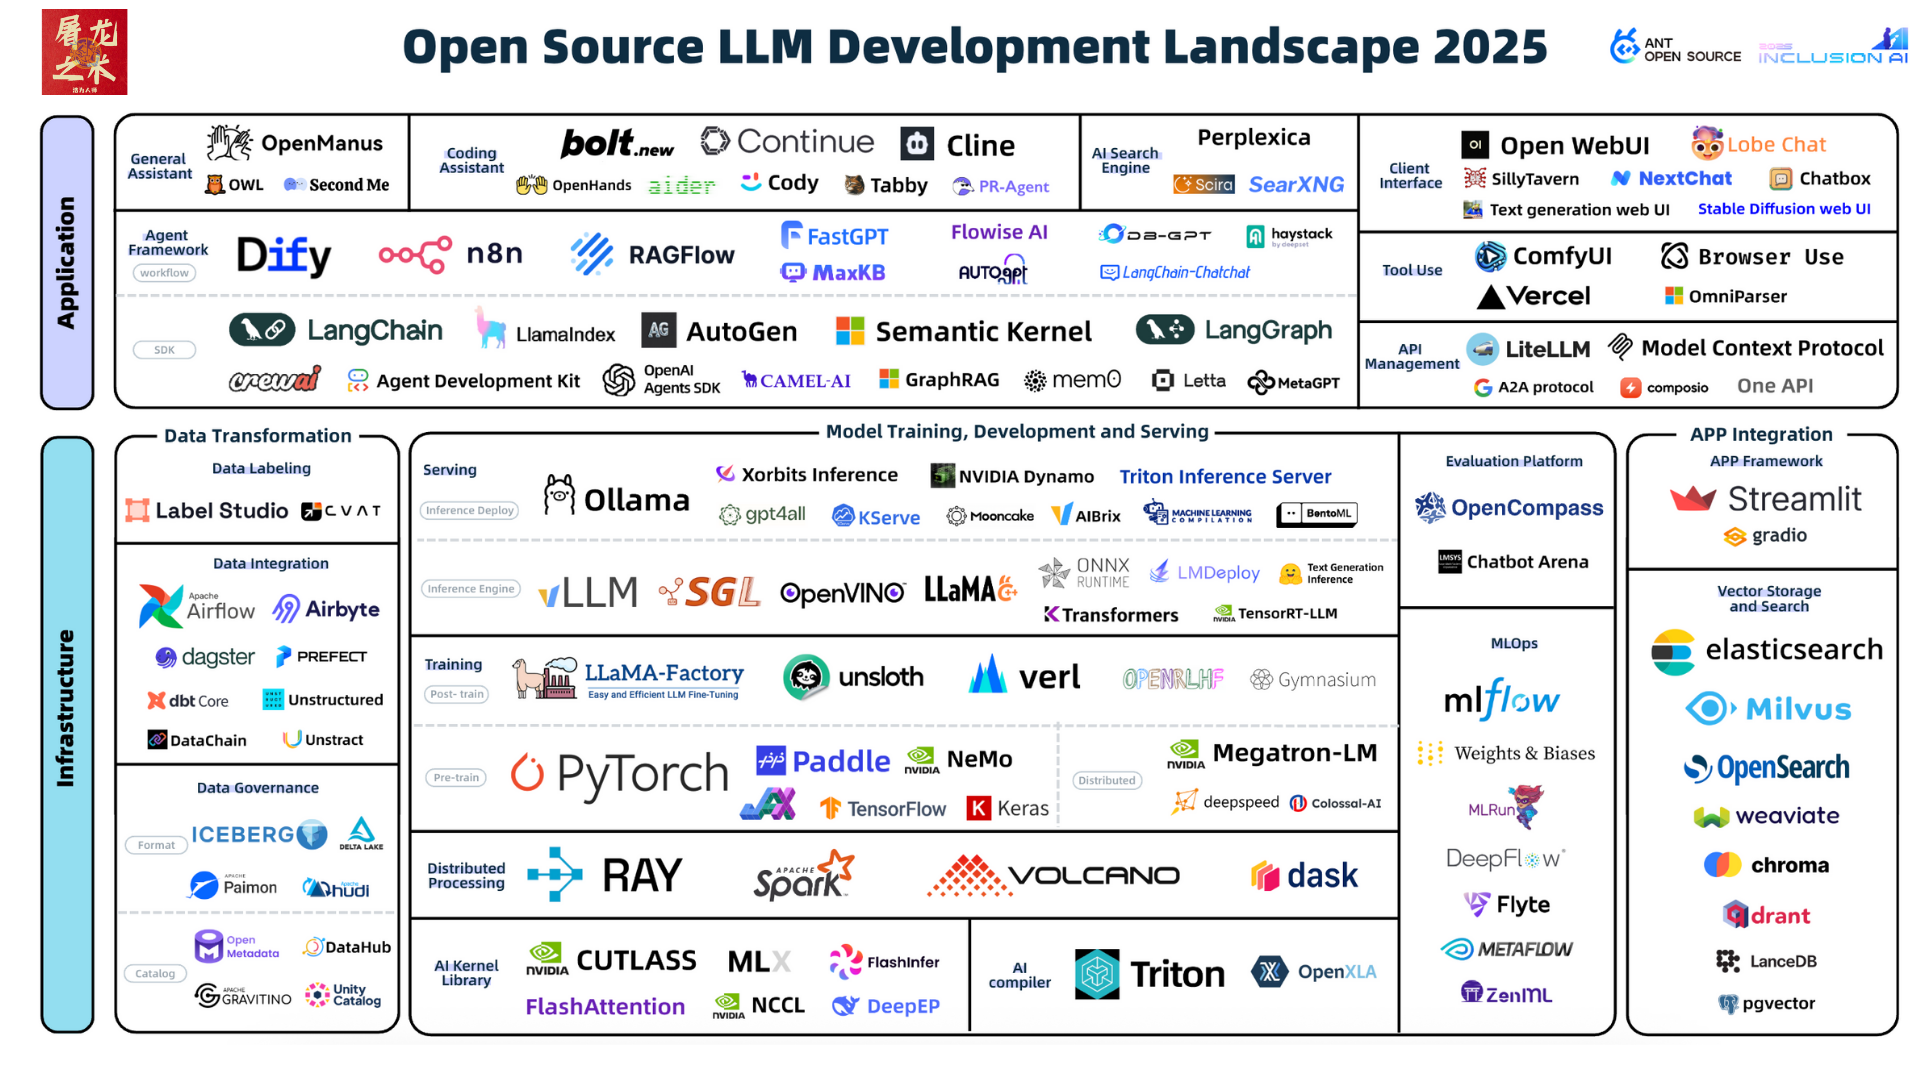Open the Triton Inference Server link

[x=1225, y=476]
